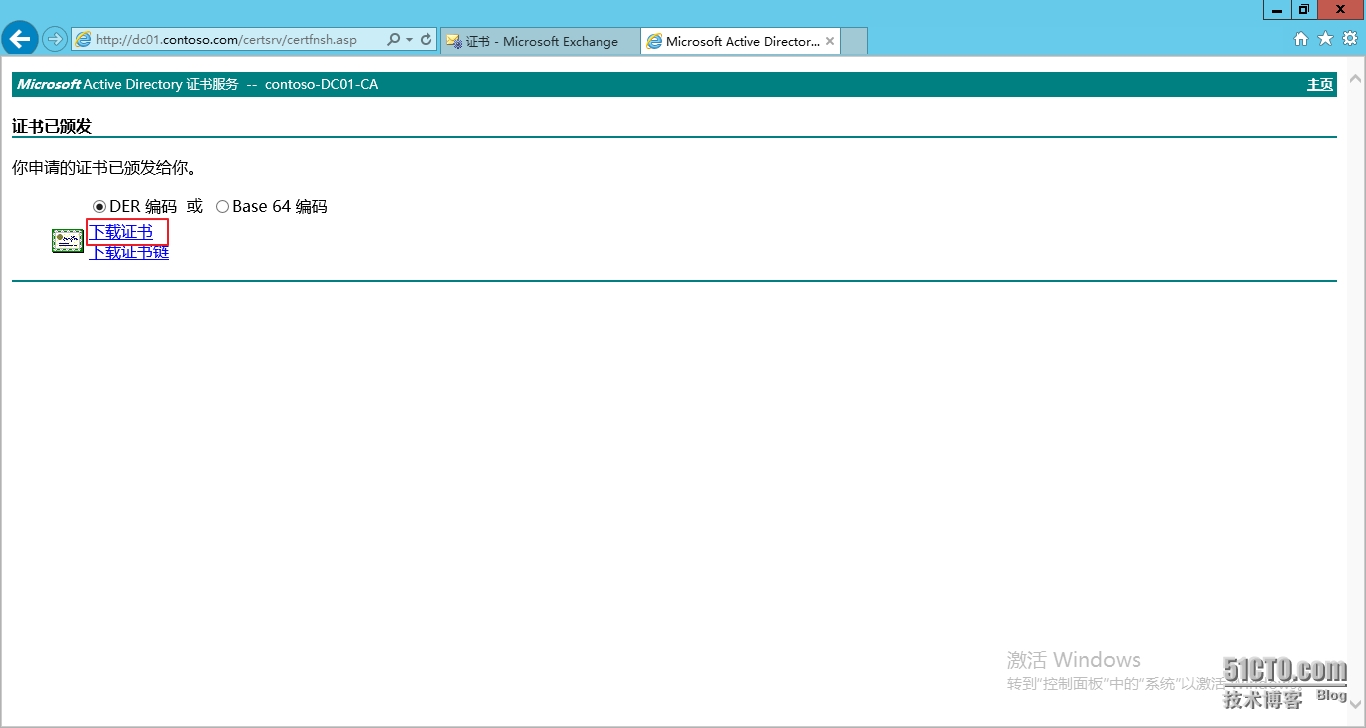
Task: Open the IE Home icon
Action: [x=1300, y=39]
